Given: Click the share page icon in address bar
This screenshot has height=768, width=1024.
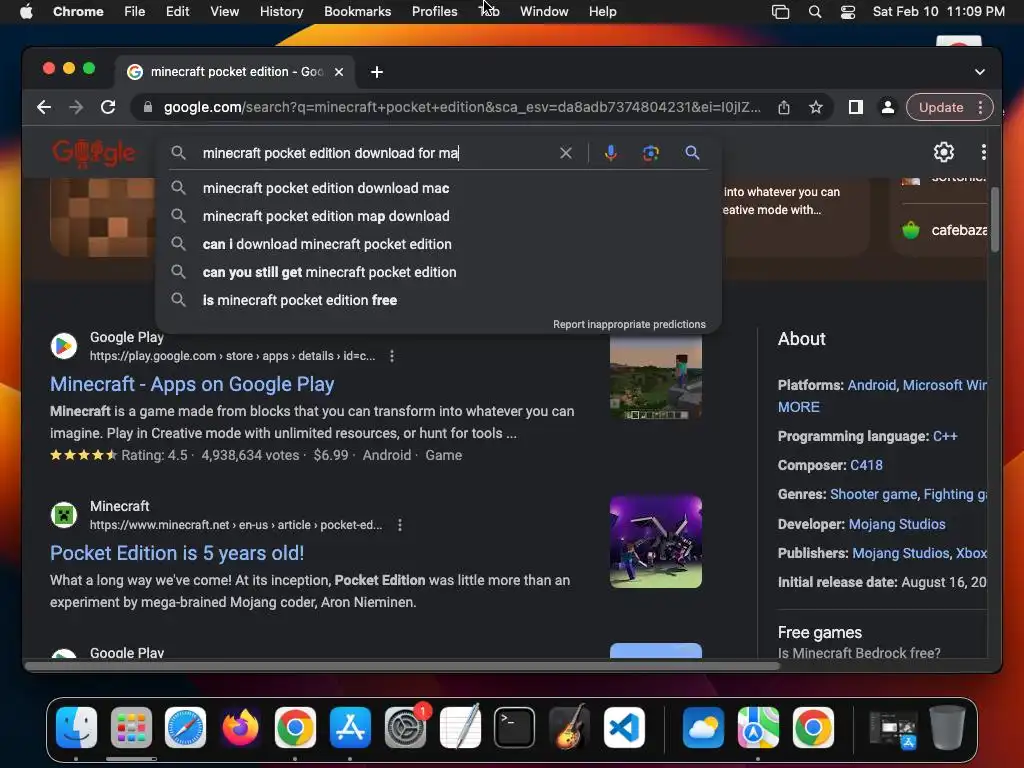Looking at the screenshot, I should (784, 107).
